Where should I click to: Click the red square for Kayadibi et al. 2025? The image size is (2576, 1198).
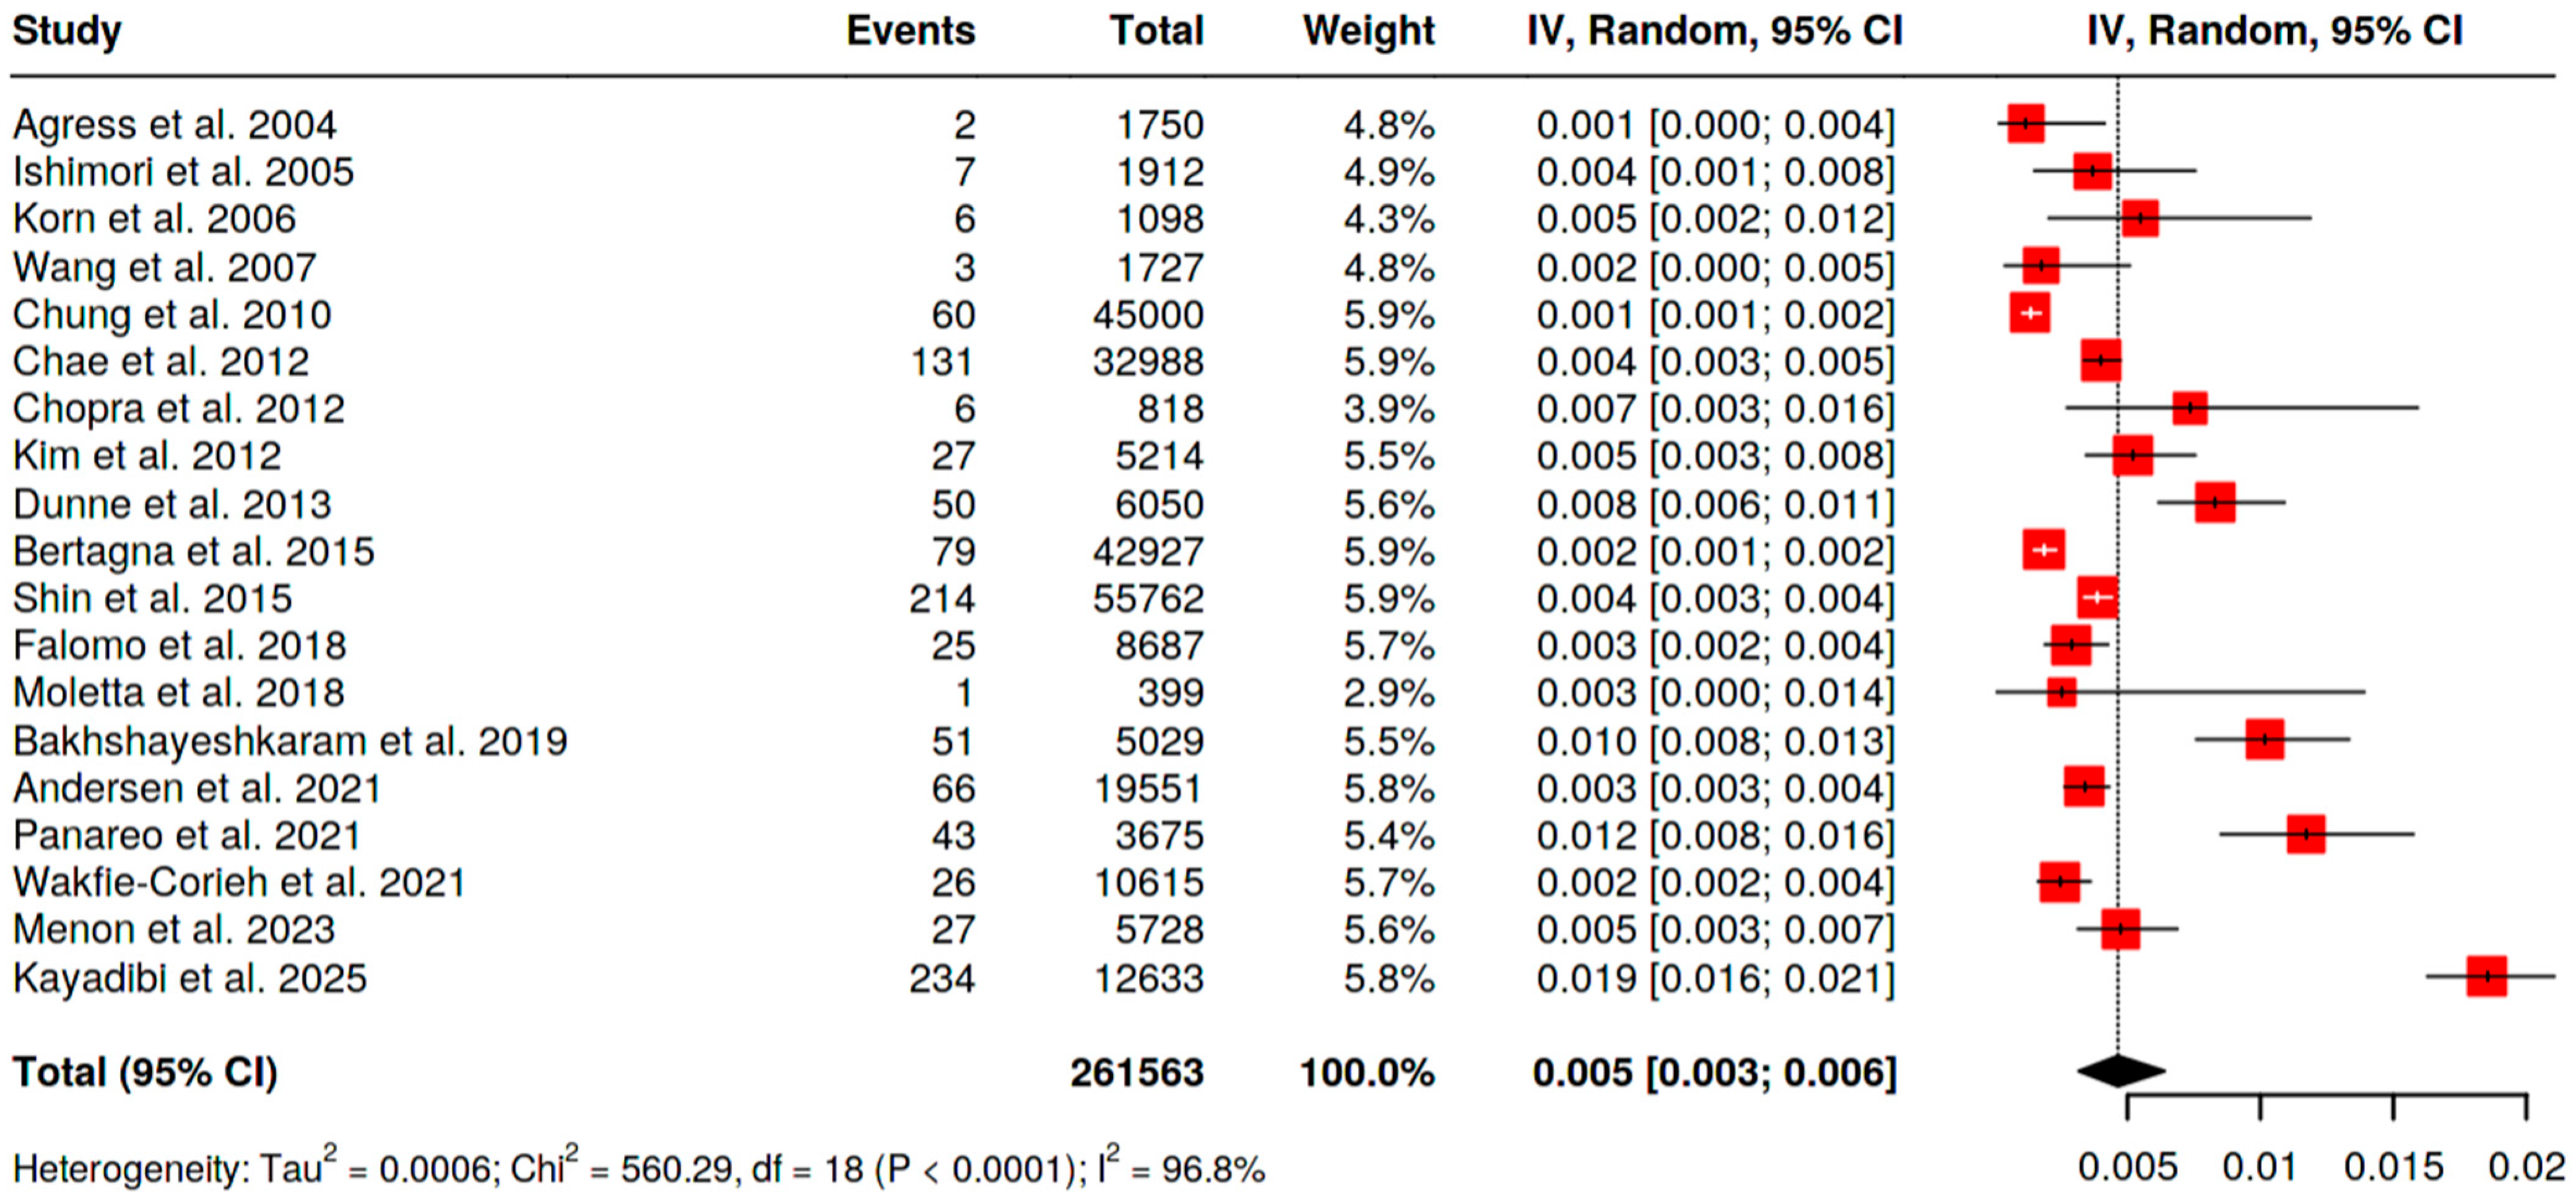click(x=2486, y=976)
